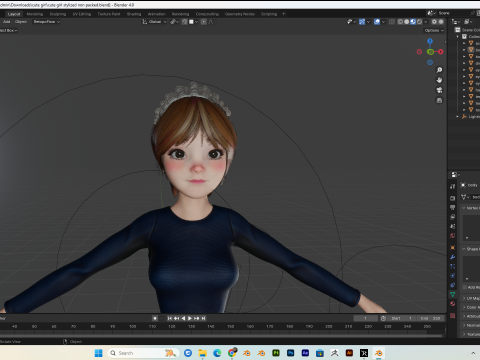The width and height of the screenshot is (480, 360).
Task: Open the Object menu
Action: click(21, 22)
